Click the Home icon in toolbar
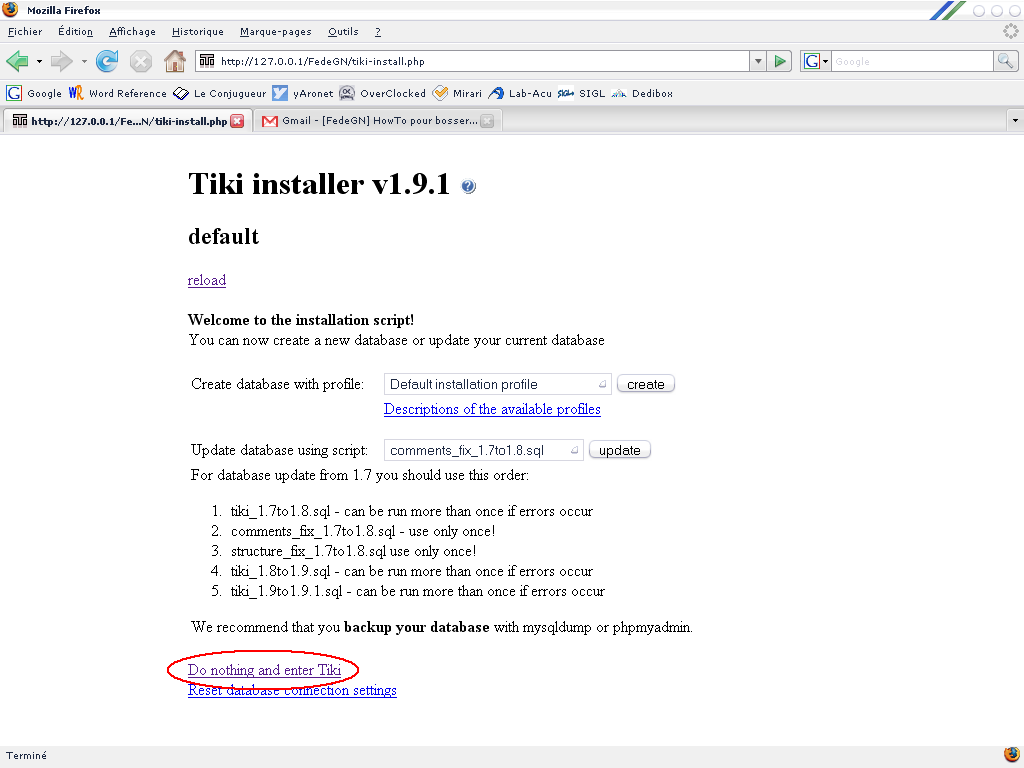This screenshot has width=1024, height=768. (x=175, y=61)
